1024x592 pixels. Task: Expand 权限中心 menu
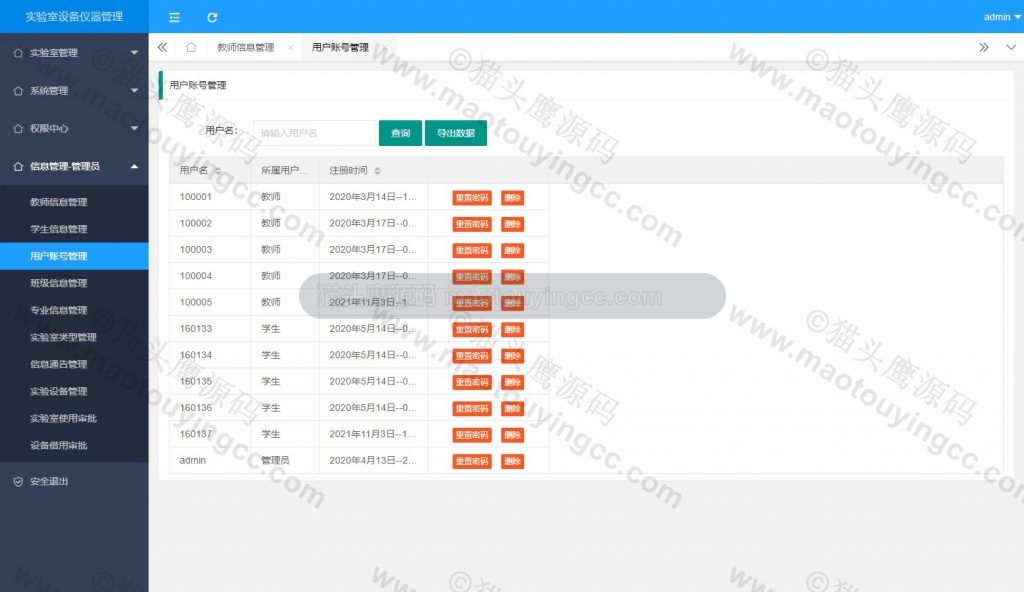tap(74, 128)
